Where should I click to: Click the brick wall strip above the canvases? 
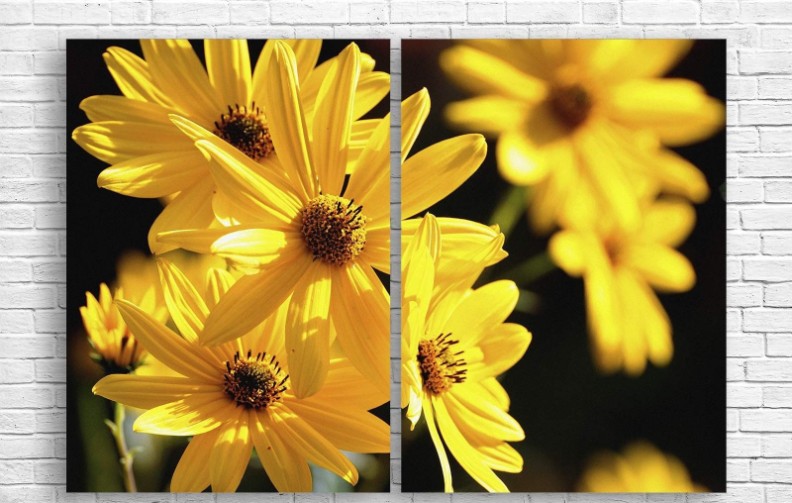point(396,18)
